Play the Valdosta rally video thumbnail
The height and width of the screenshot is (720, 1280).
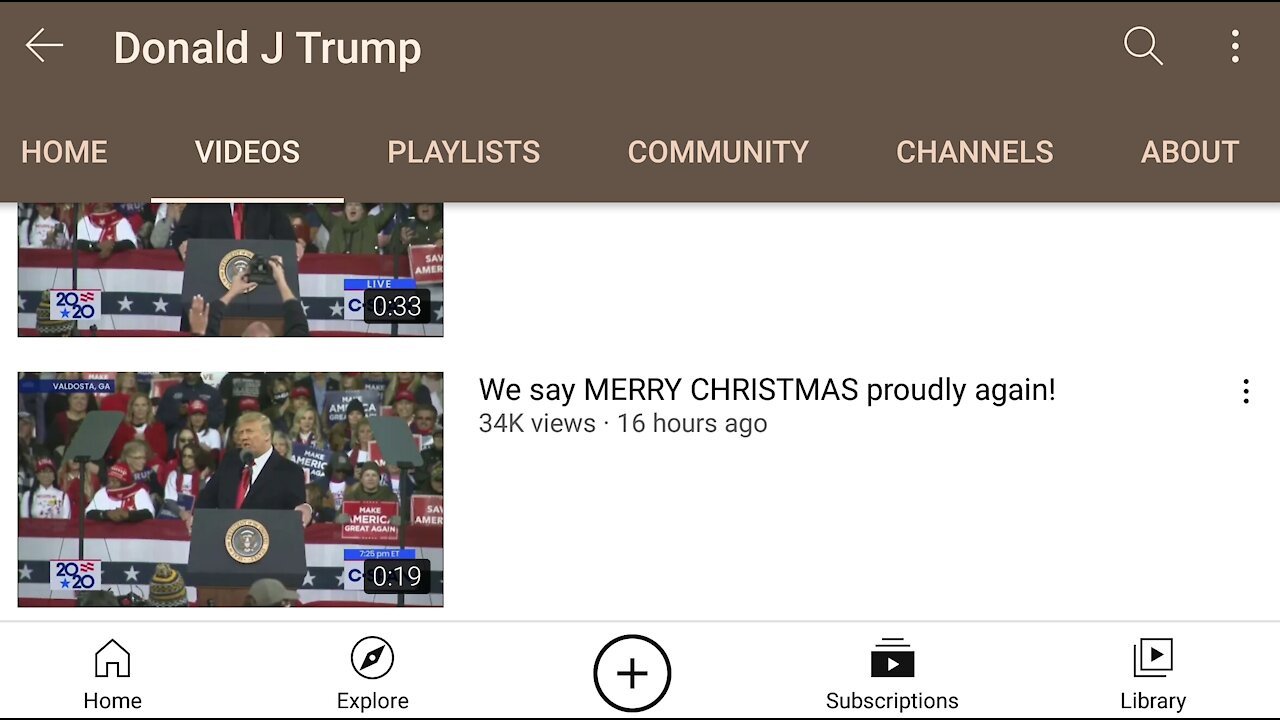(x=230, y=489)
